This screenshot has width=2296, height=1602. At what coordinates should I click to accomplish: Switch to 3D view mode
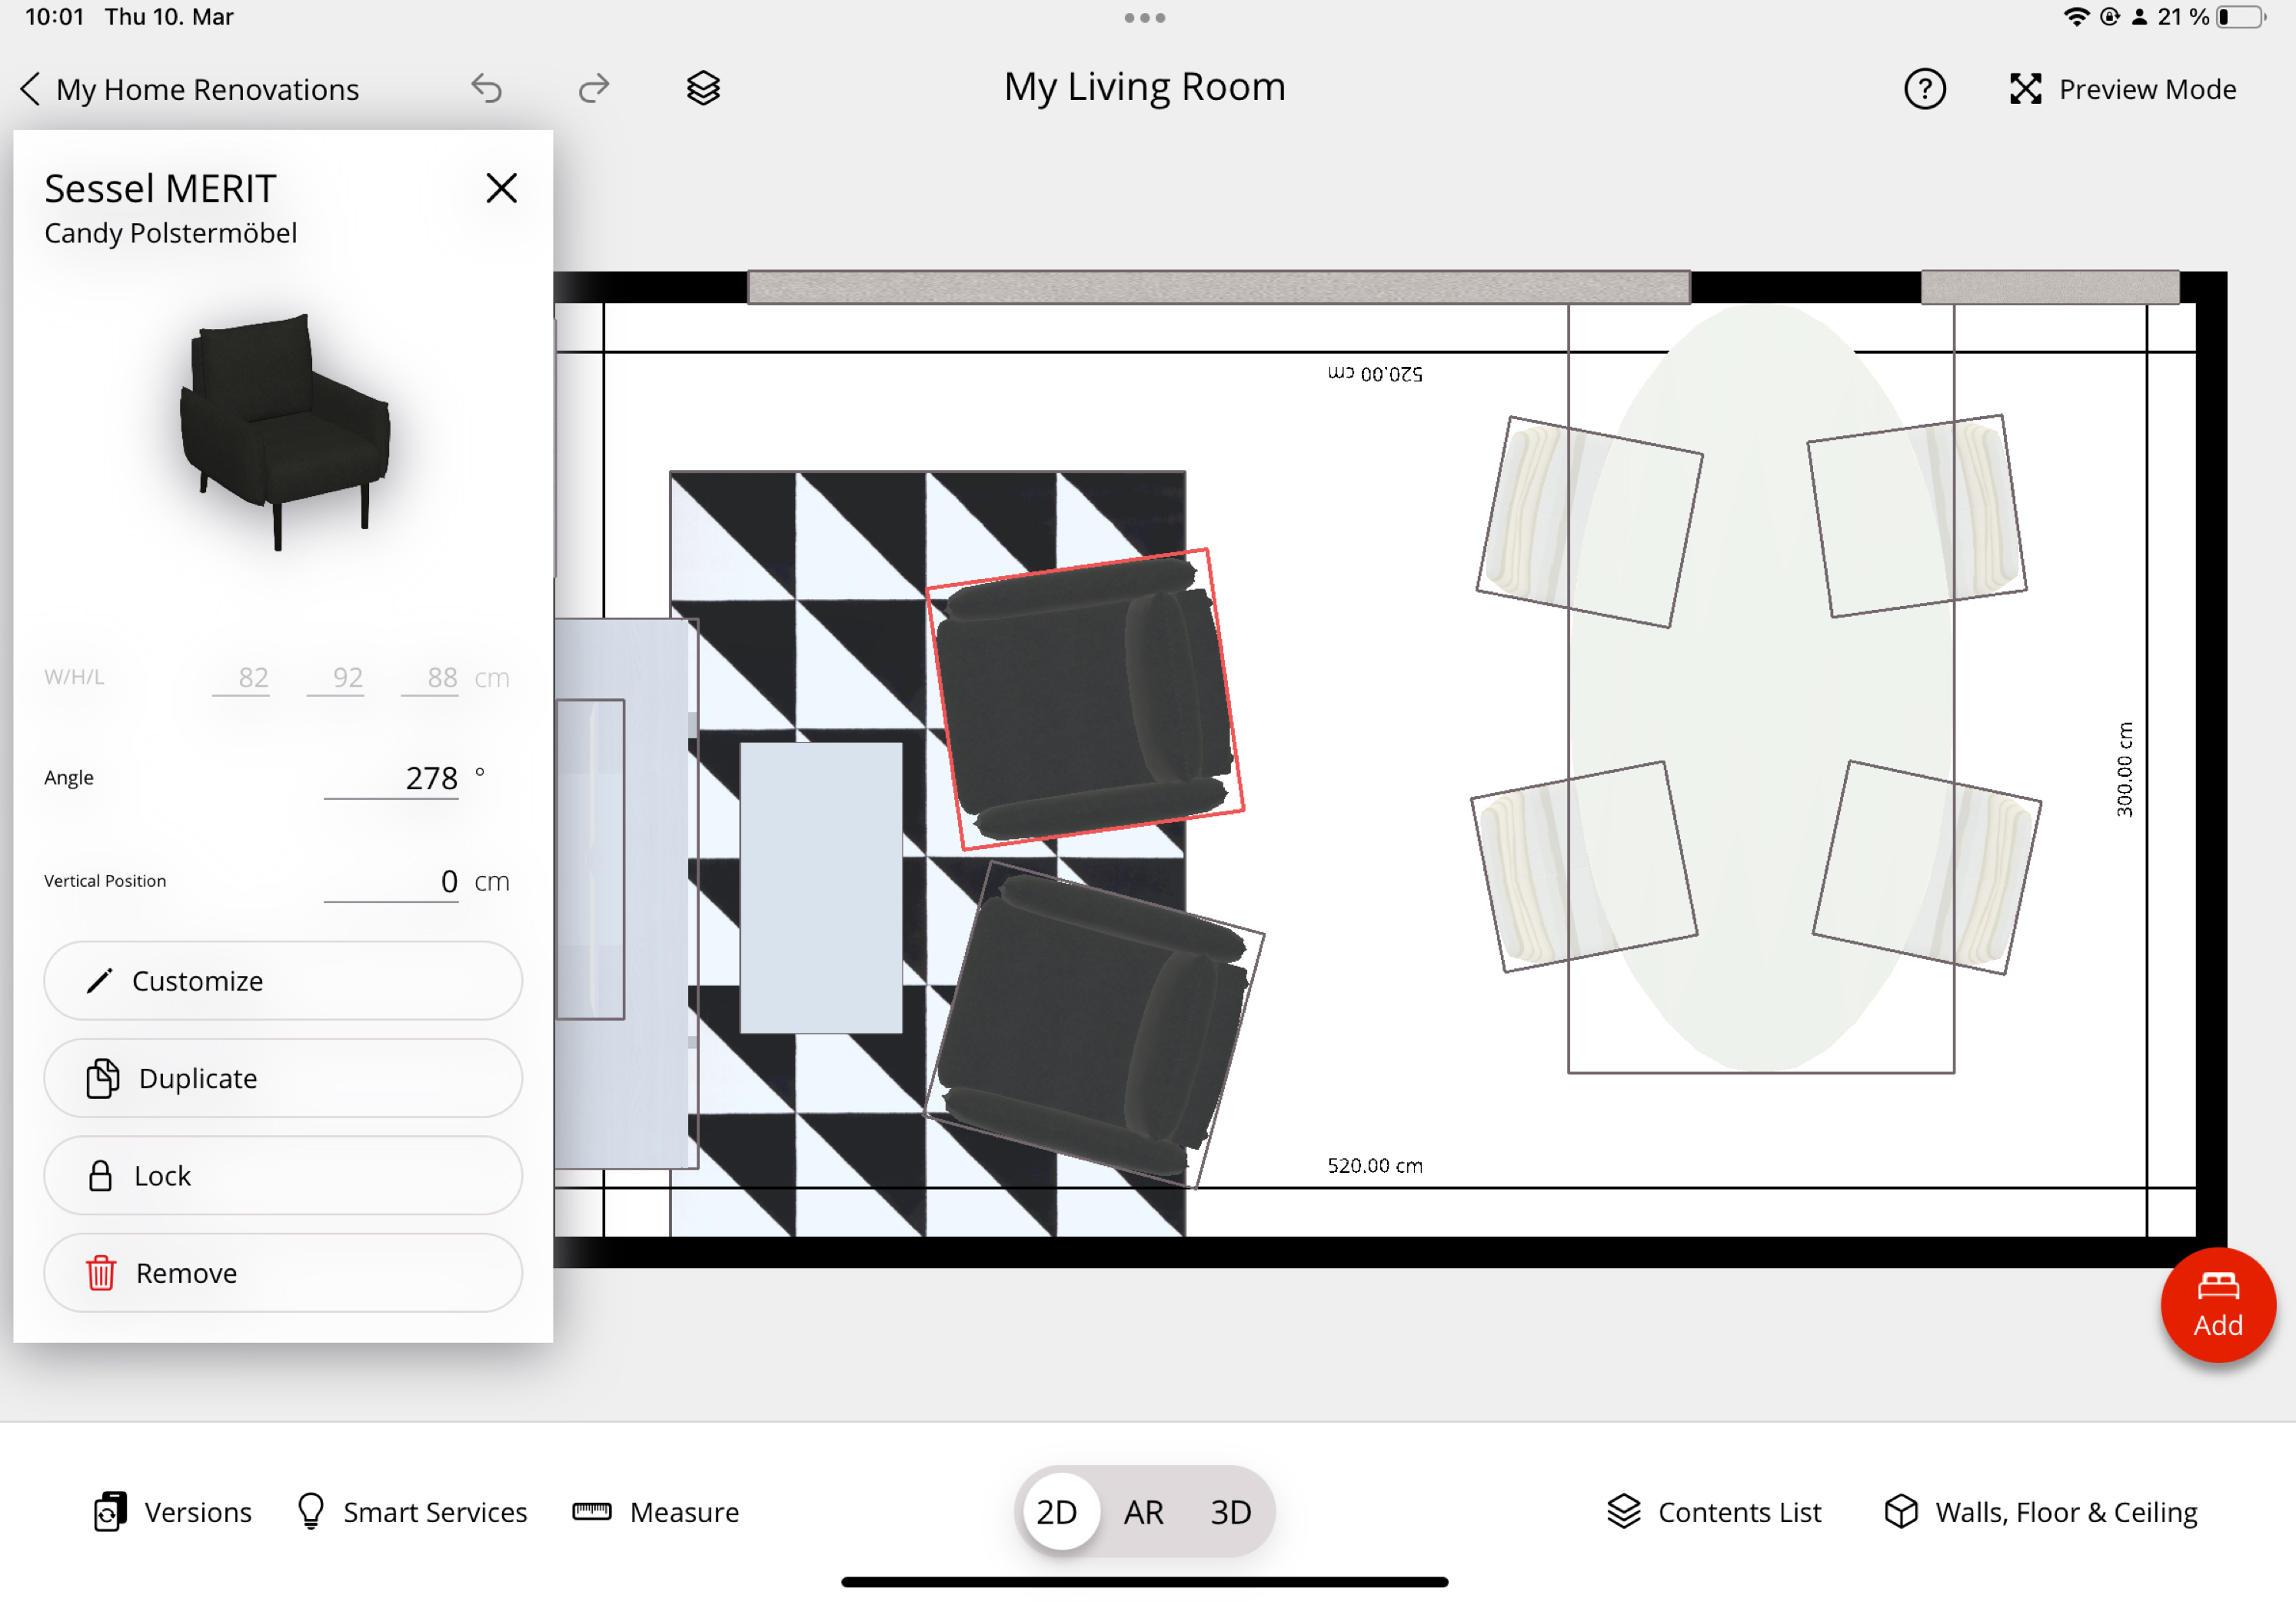pyautogui.click(x=1230, y=1511)
